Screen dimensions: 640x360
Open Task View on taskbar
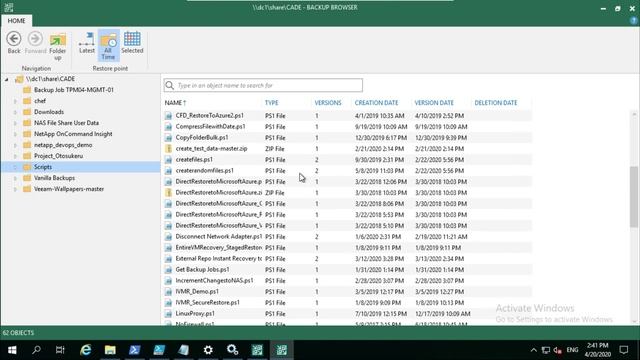click(x=60, y=350)
